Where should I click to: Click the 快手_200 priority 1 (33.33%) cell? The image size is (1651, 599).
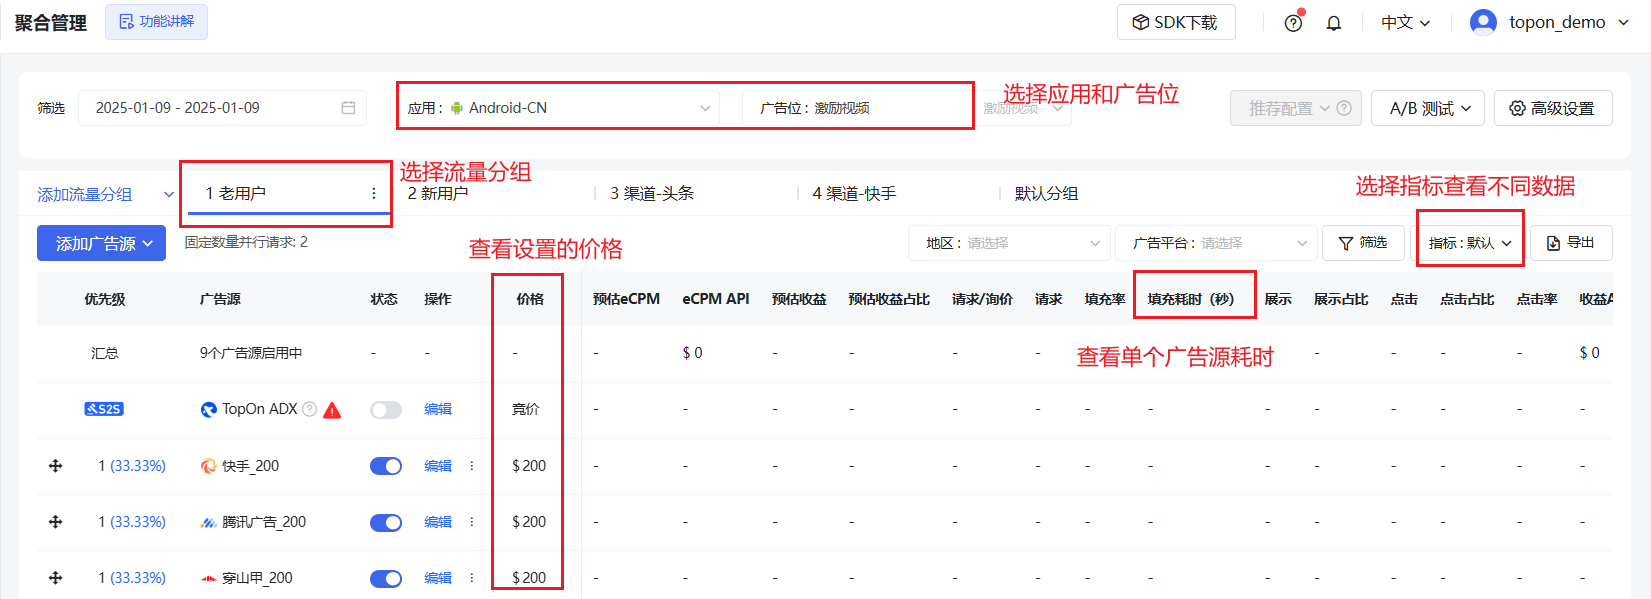(132, 466)
